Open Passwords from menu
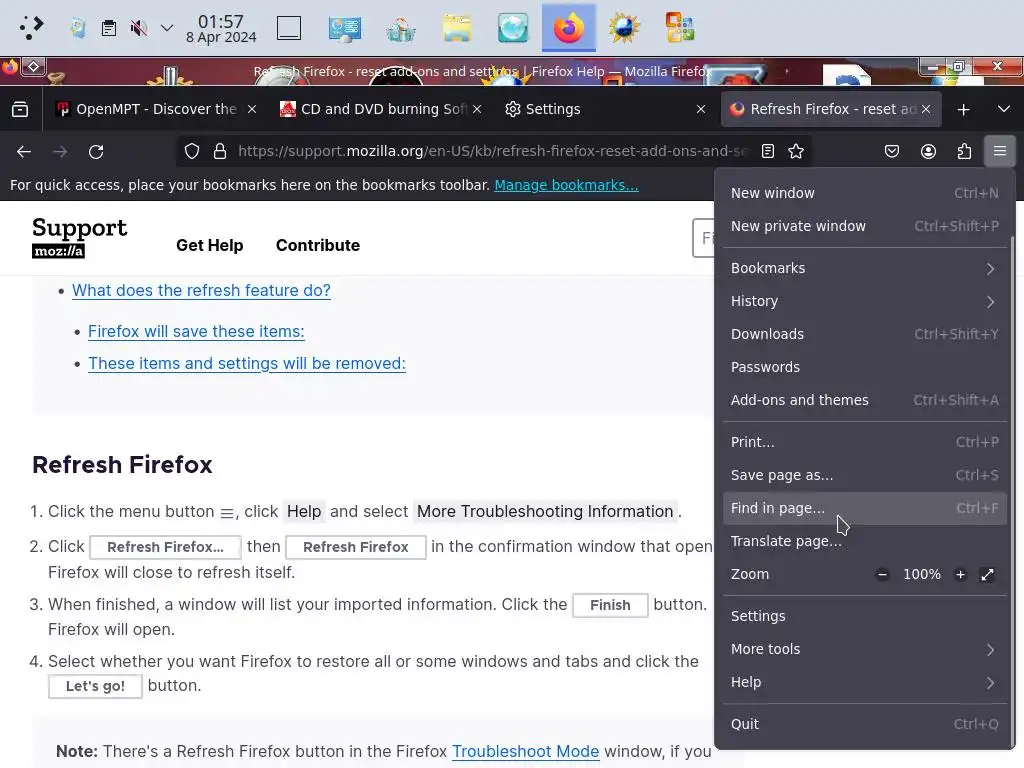 865,367
